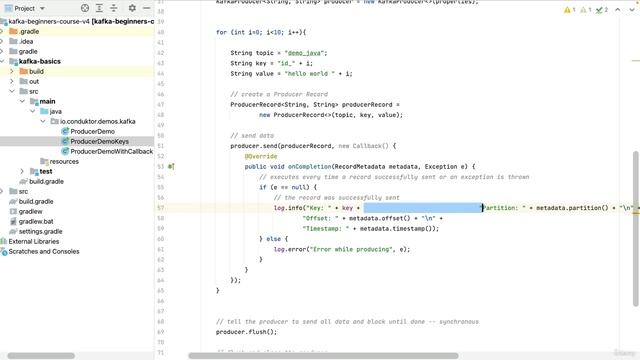
Task: Click the Collapse All icon in Project panel
Action: pos(114,8)
